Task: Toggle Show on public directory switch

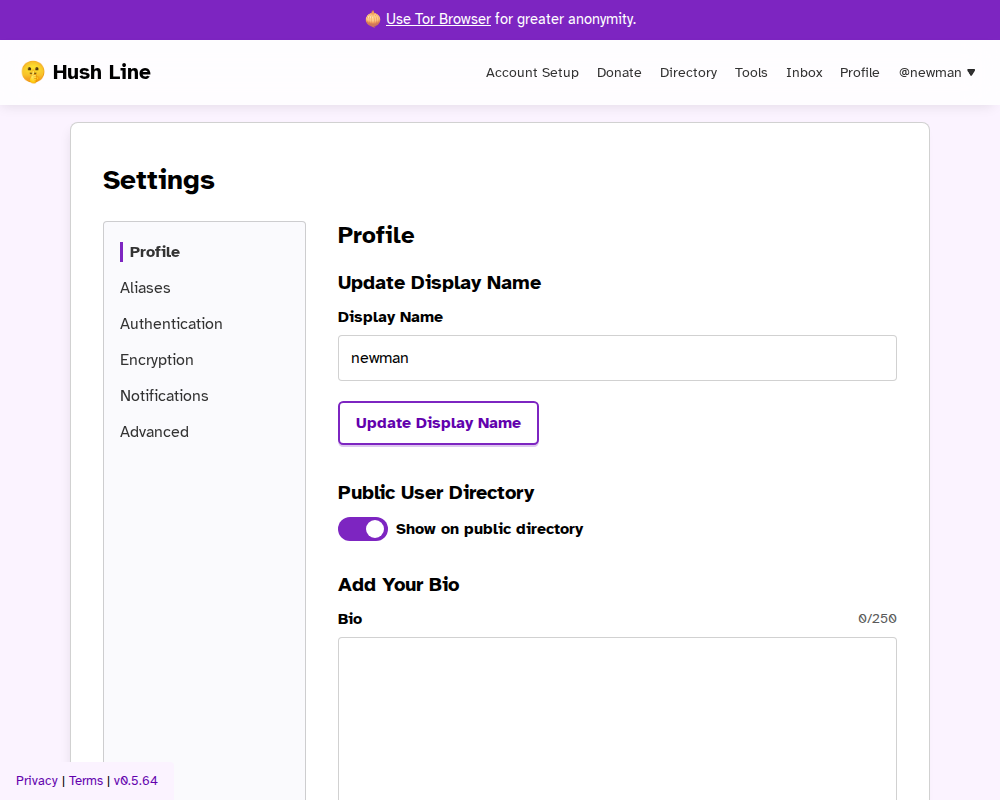Action: [363, 529]
